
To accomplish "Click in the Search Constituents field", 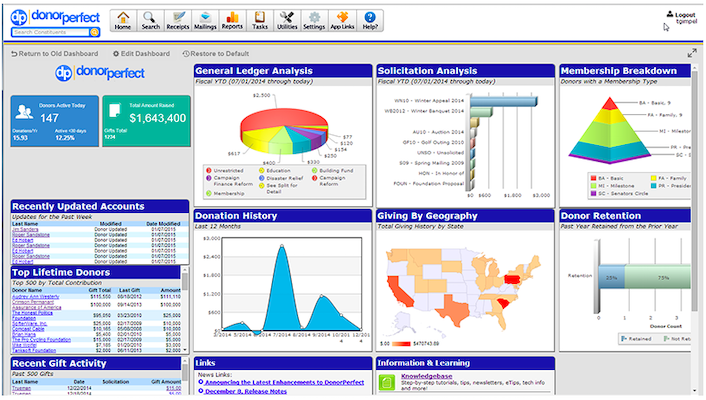I will (x=51, y=32).
